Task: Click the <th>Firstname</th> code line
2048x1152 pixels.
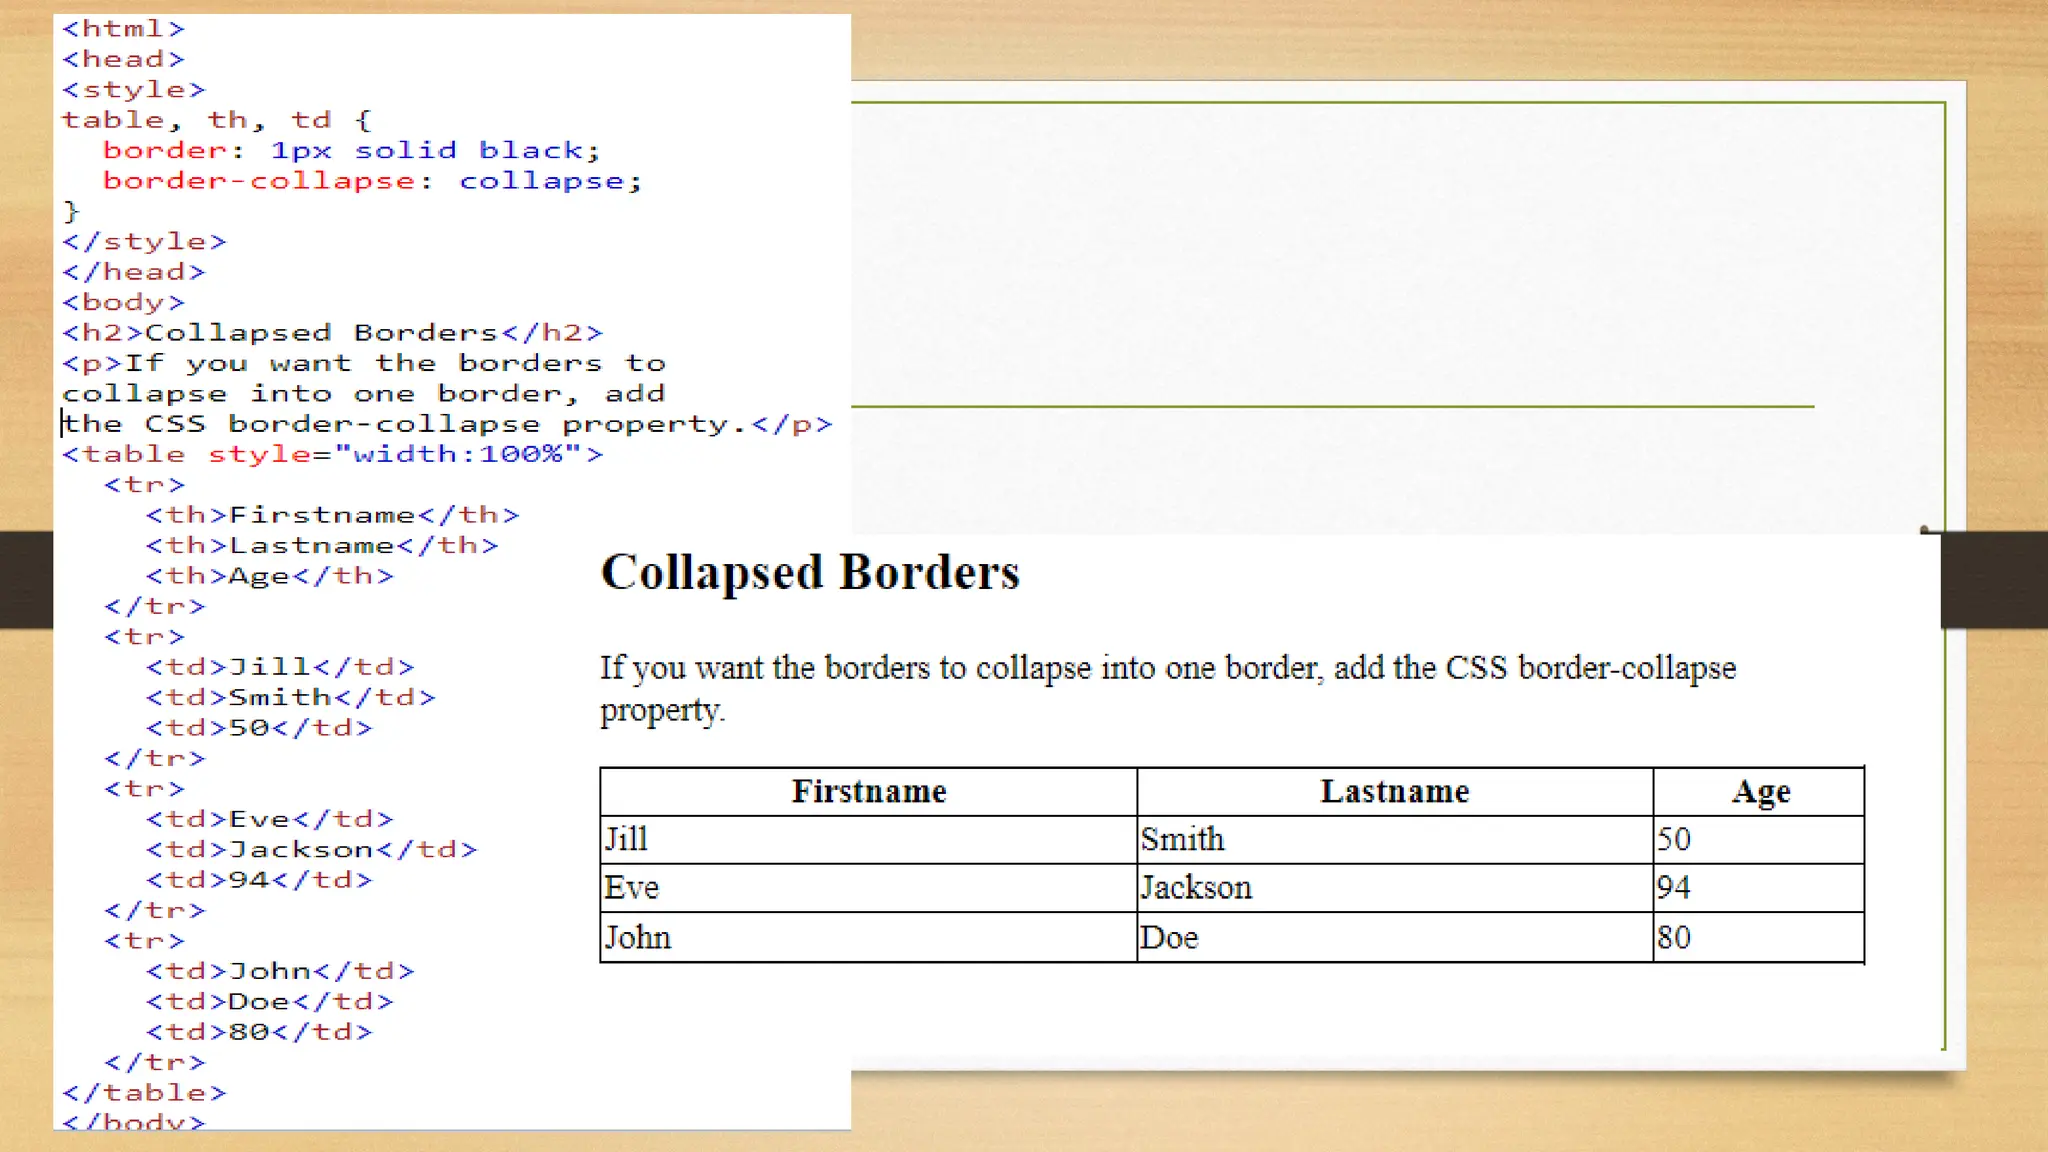Action: coord(332,515)
